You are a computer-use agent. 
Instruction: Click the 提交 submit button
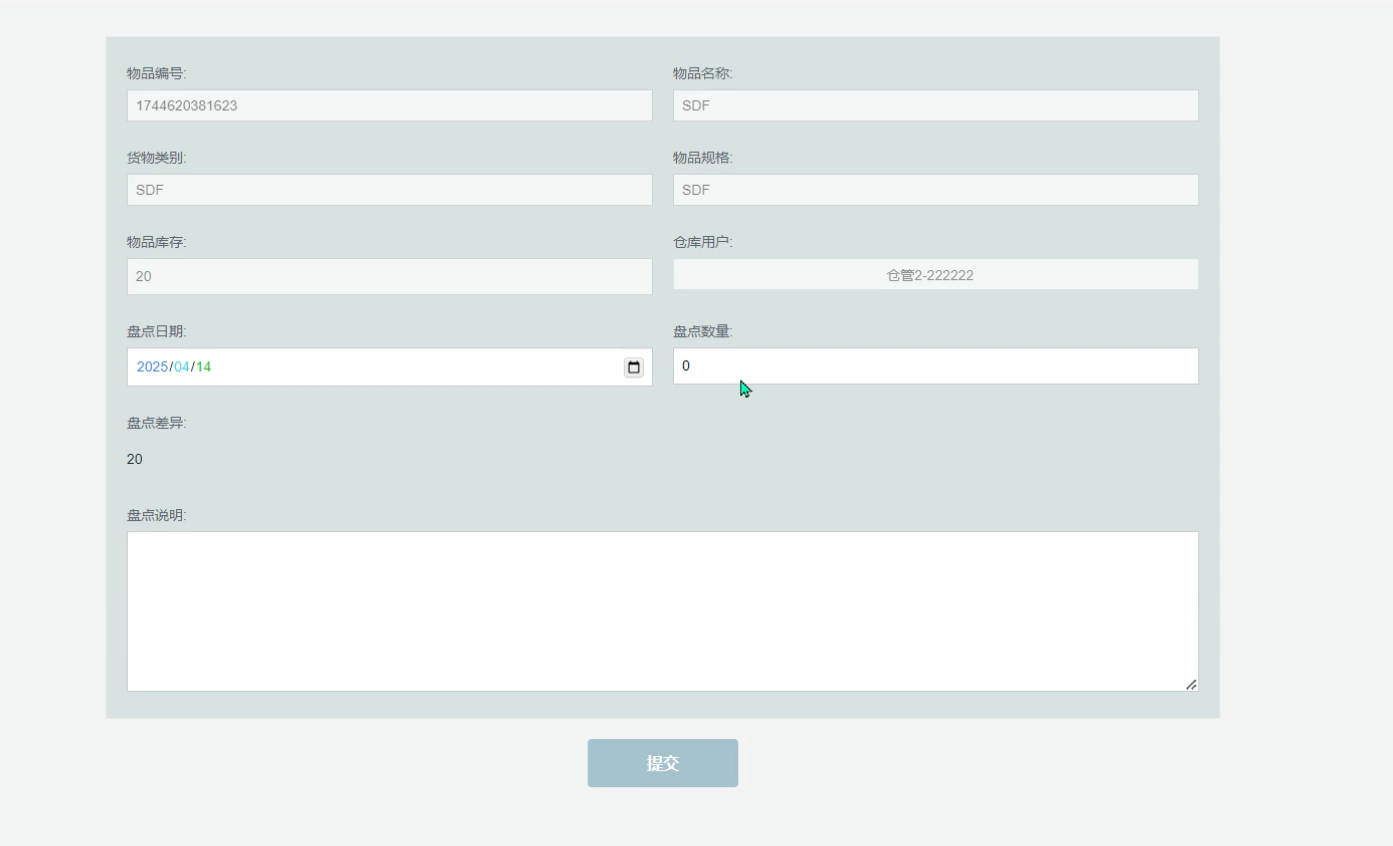click(663, 763)
